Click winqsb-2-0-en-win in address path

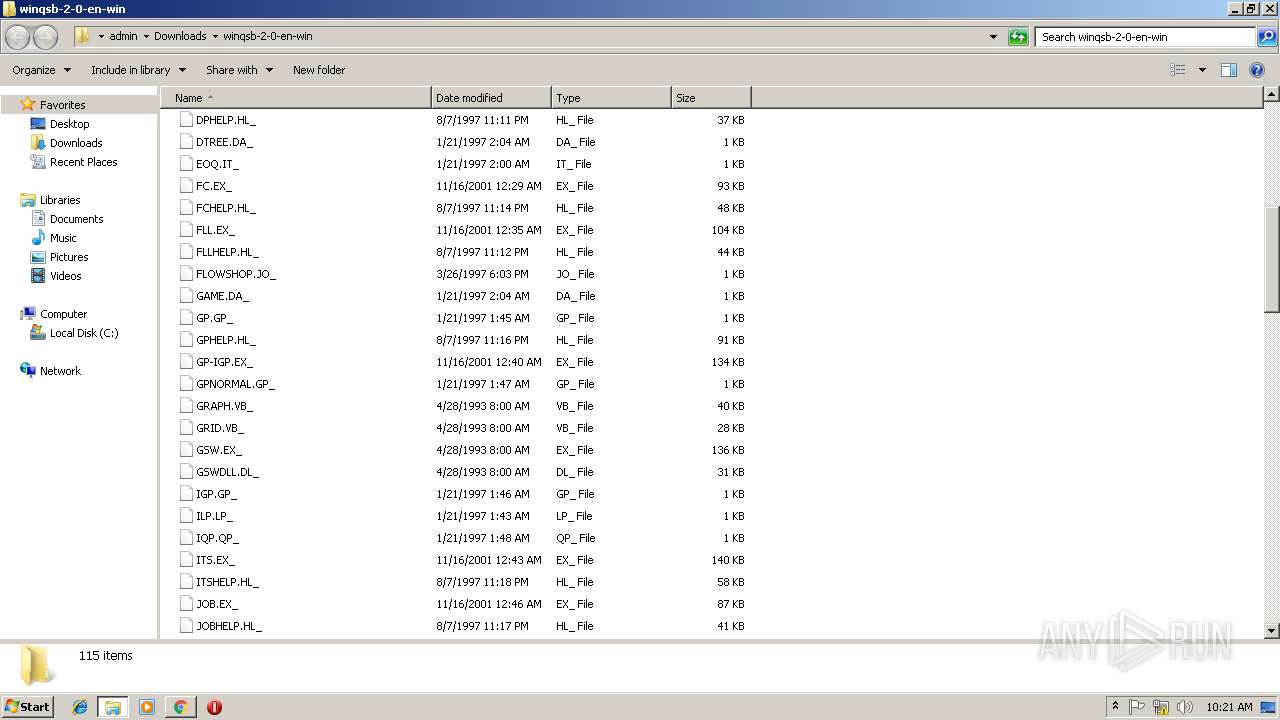(x=267, y=36)
